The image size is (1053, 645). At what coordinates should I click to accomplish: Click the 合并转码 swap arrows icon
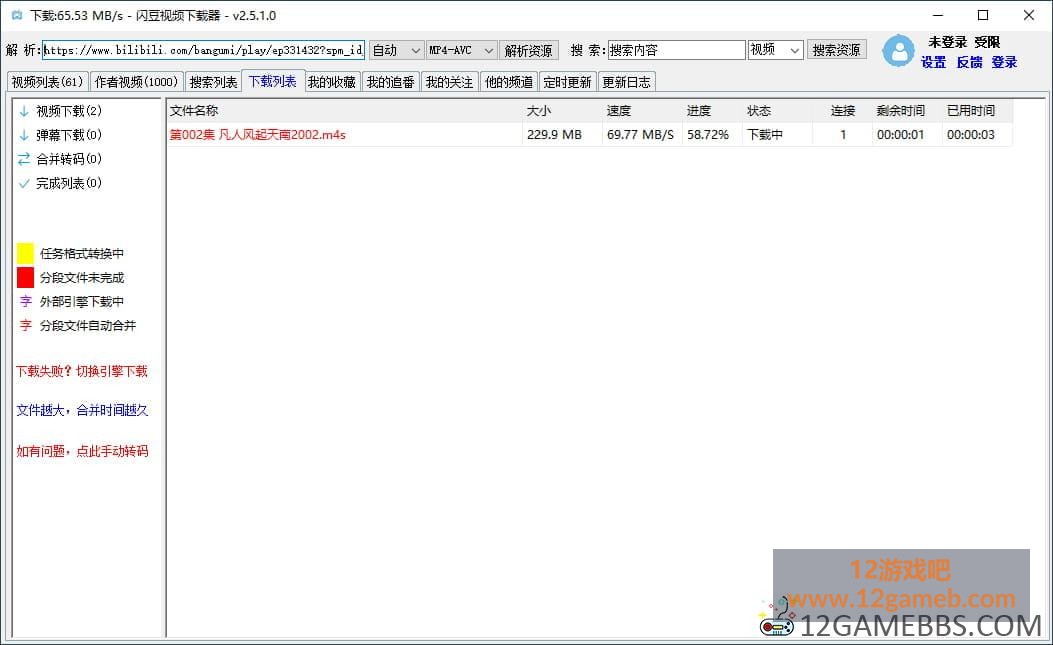pos(24,159)
